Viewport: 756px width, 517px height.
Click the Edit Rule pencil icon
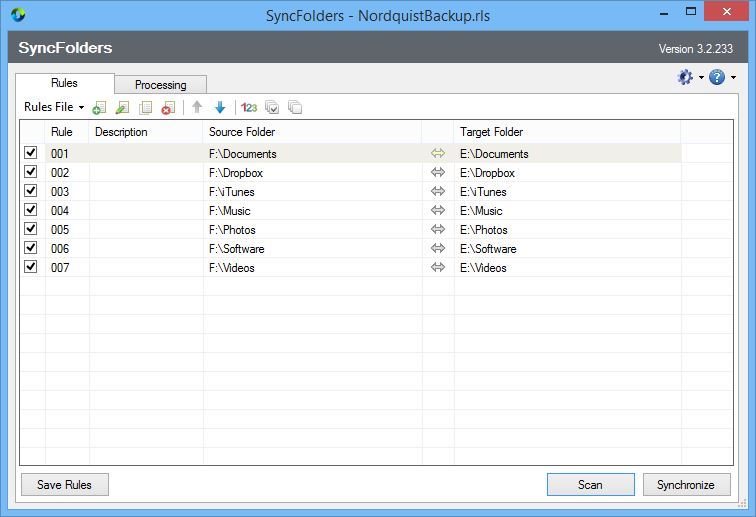pos(122,108)
